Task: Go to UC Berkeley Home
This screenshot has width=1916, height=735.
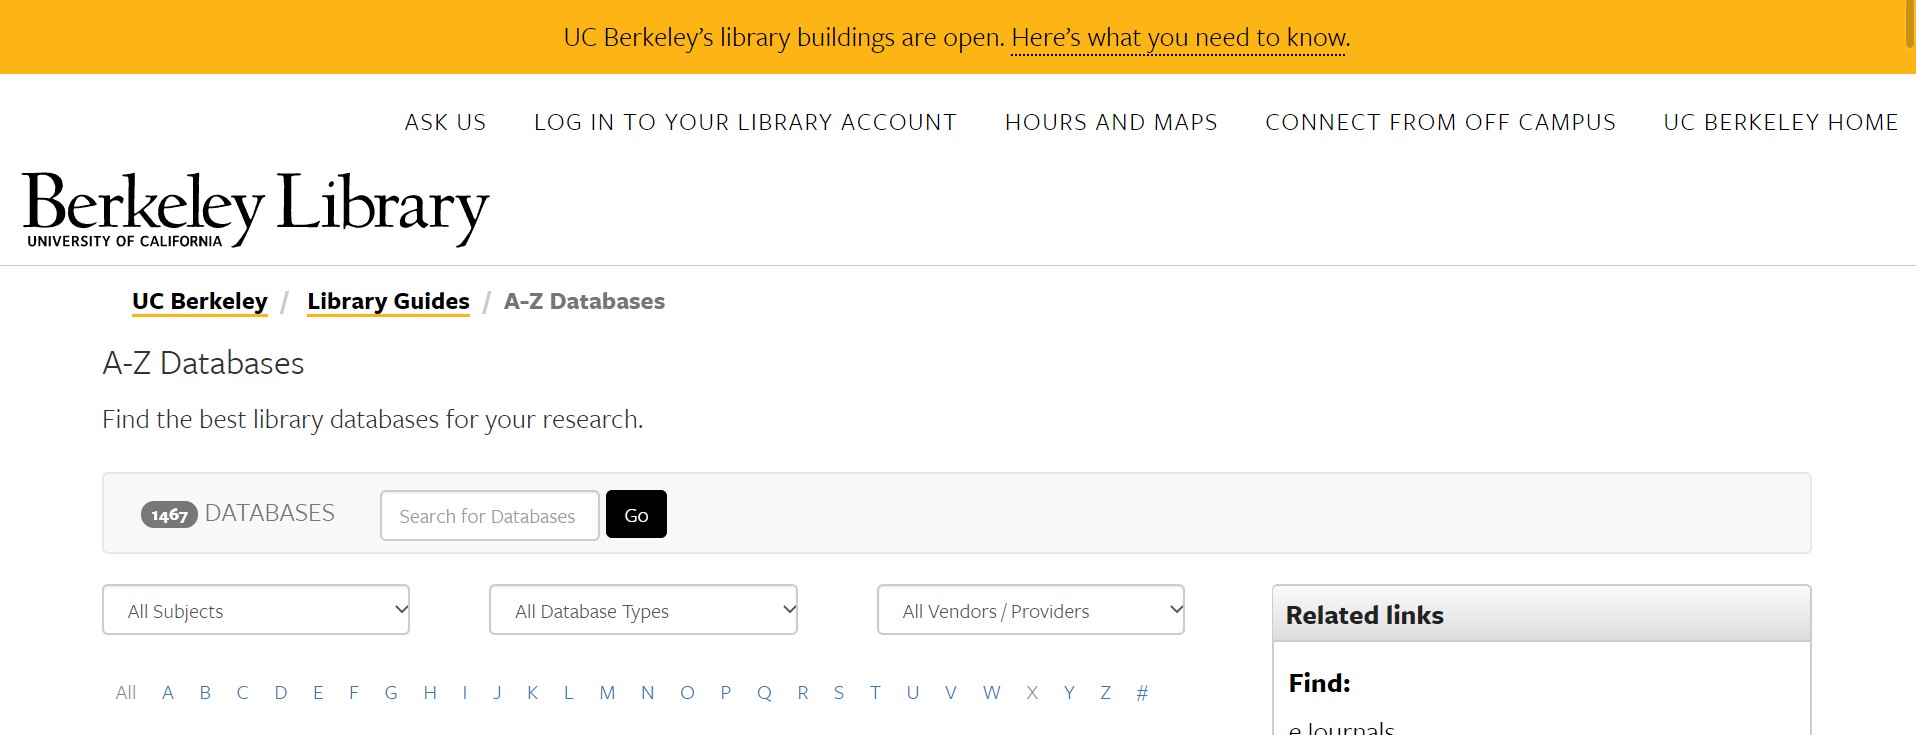Action: tap(1781, 122)
